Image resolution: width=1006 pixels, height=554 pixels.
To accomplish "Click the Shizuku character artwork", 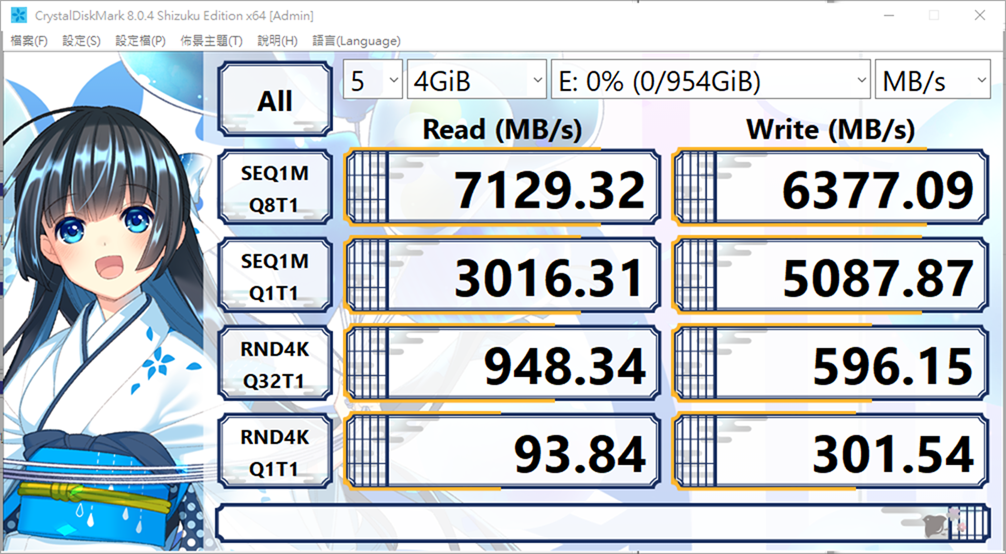I will point(100,300).
